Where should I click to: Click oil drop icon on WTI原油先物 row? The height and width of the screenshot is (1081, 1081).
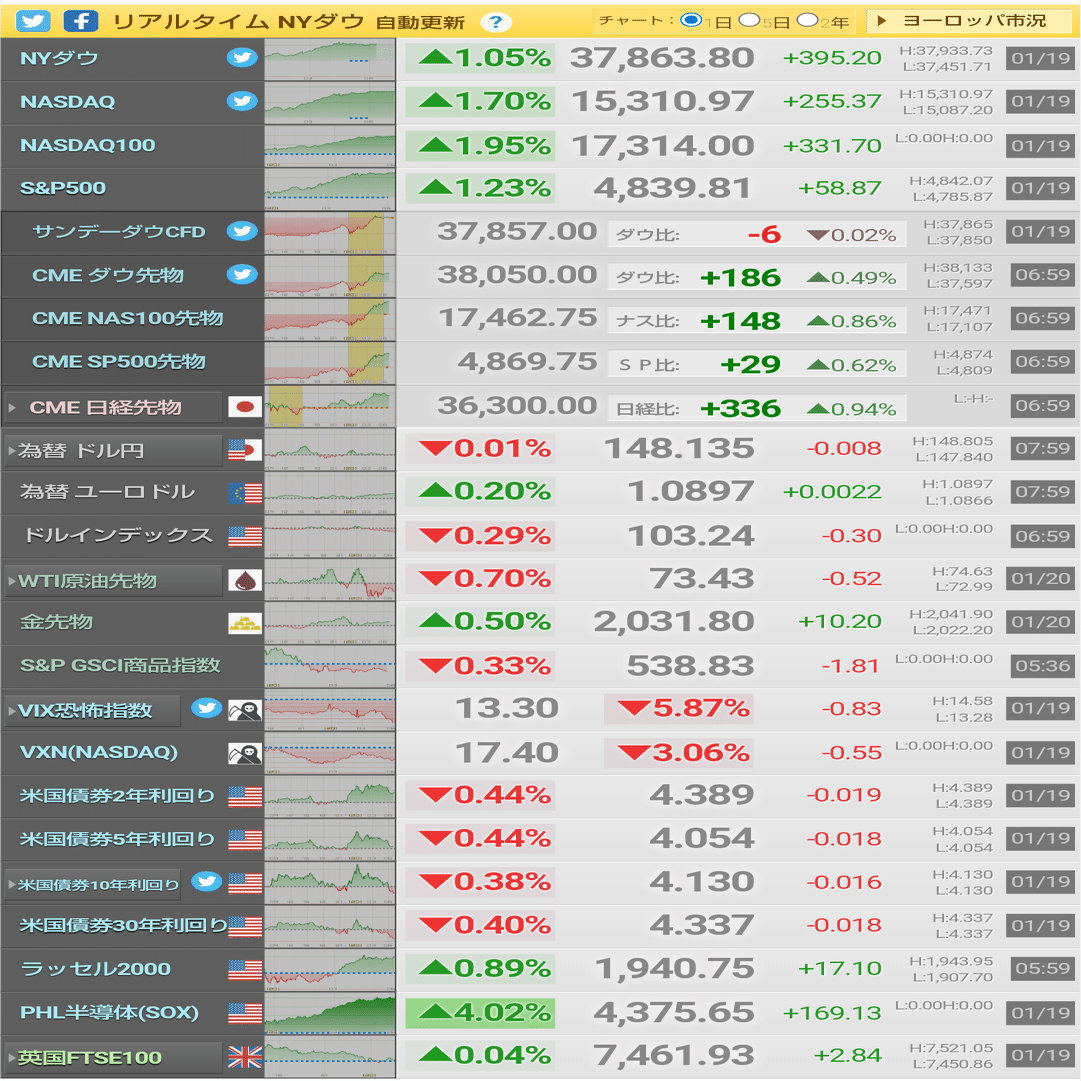pos(245,580)
